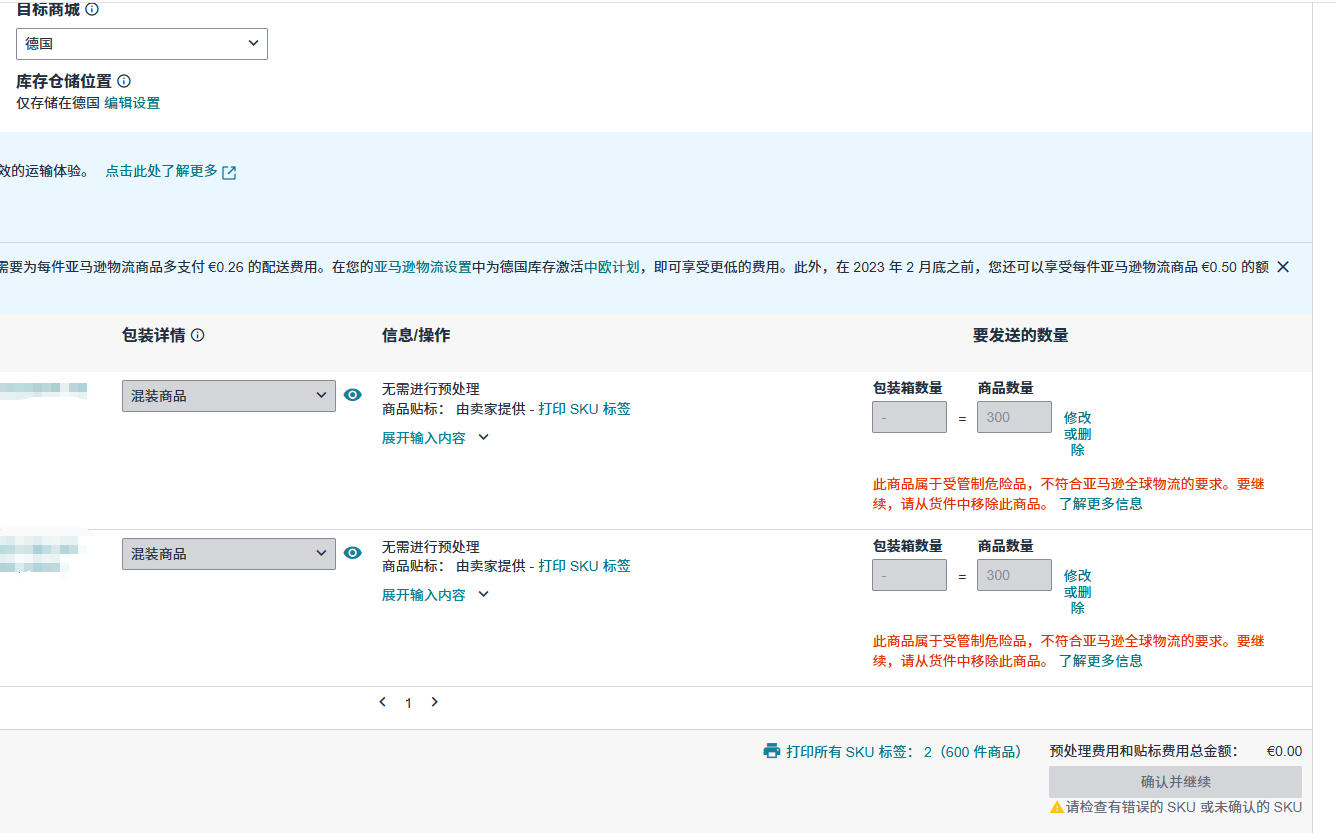The height and width of the screenshot is (833, 1336).
Task: Click the 确认并继续 button
Action: point(1175,782)
